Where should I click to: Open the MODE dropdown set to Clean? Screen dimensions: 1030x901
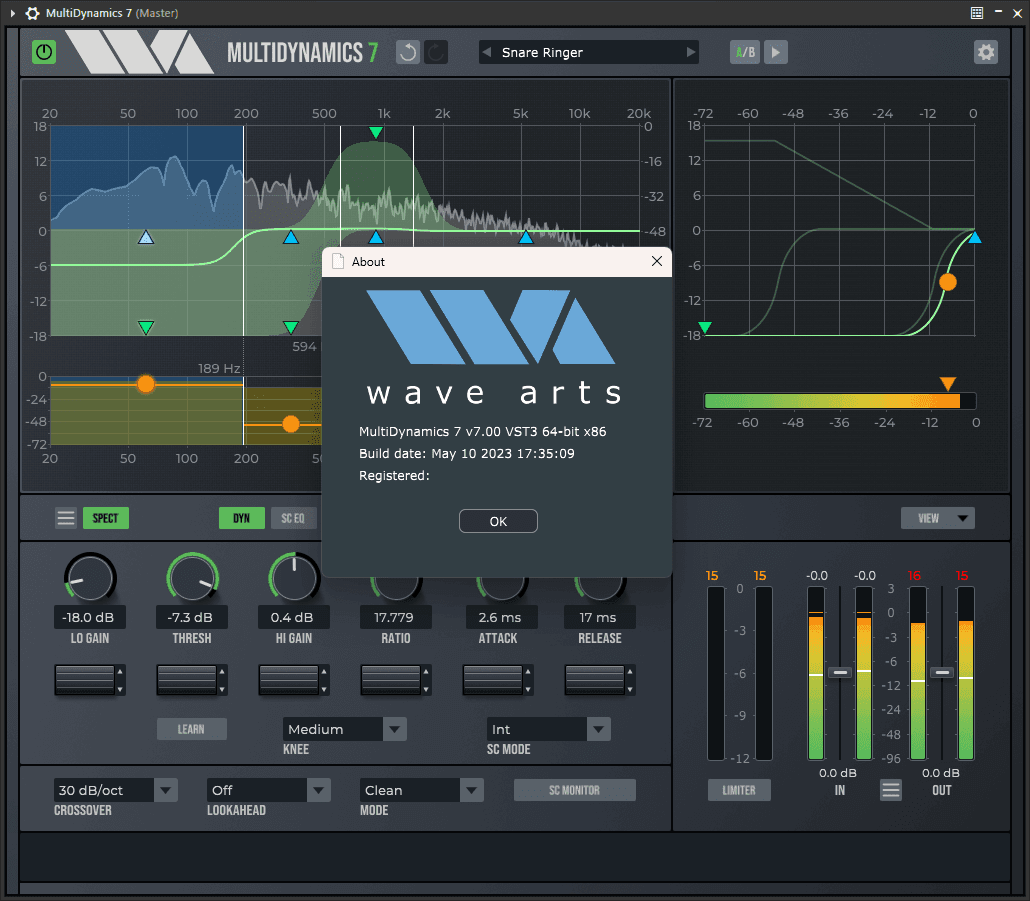(421, 790)
